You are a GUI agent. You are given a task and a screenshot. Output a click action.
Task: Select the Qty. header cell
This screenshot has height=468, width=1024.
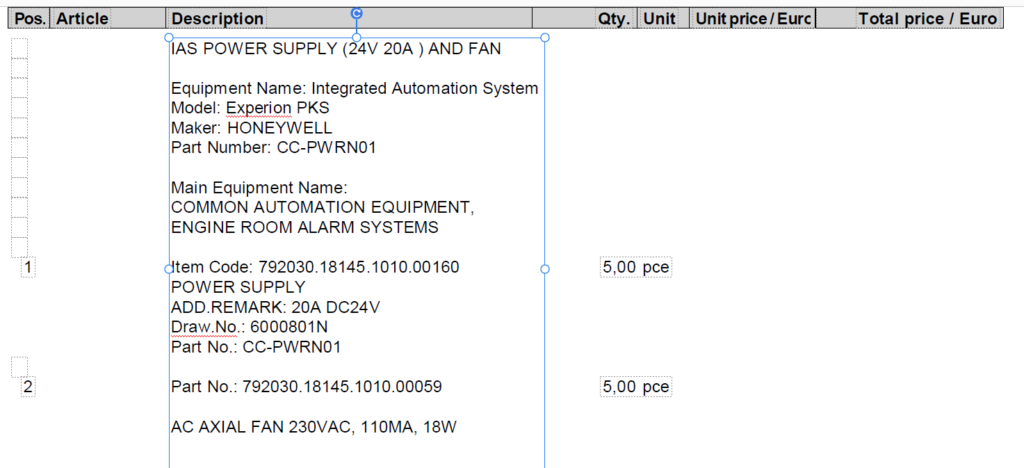point(614,19)
